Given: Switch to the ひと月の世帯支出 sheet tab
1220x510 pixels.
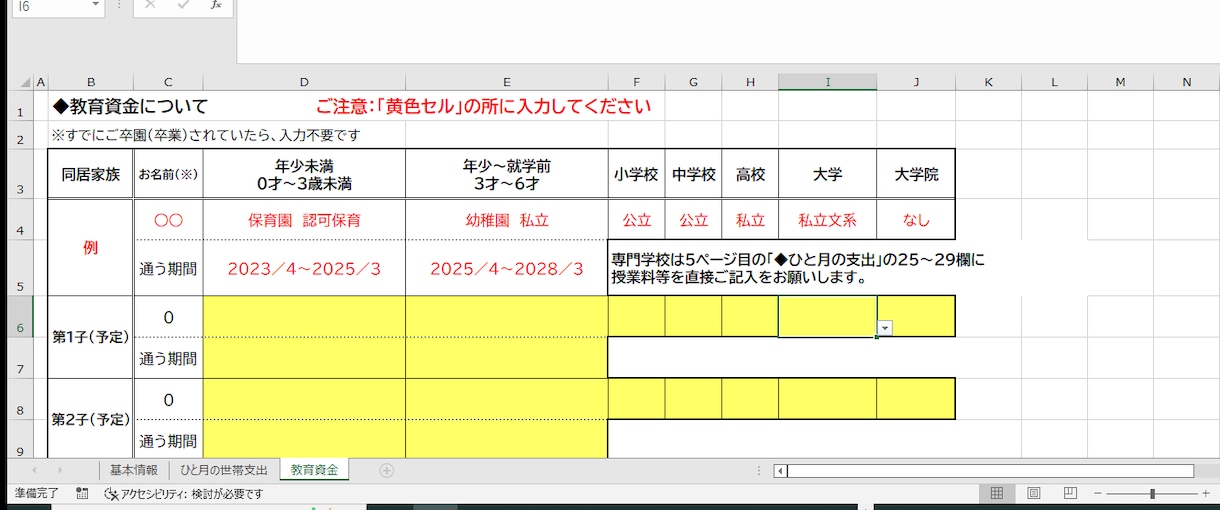Looking at the screenshot, I should [x=224, y=470].
